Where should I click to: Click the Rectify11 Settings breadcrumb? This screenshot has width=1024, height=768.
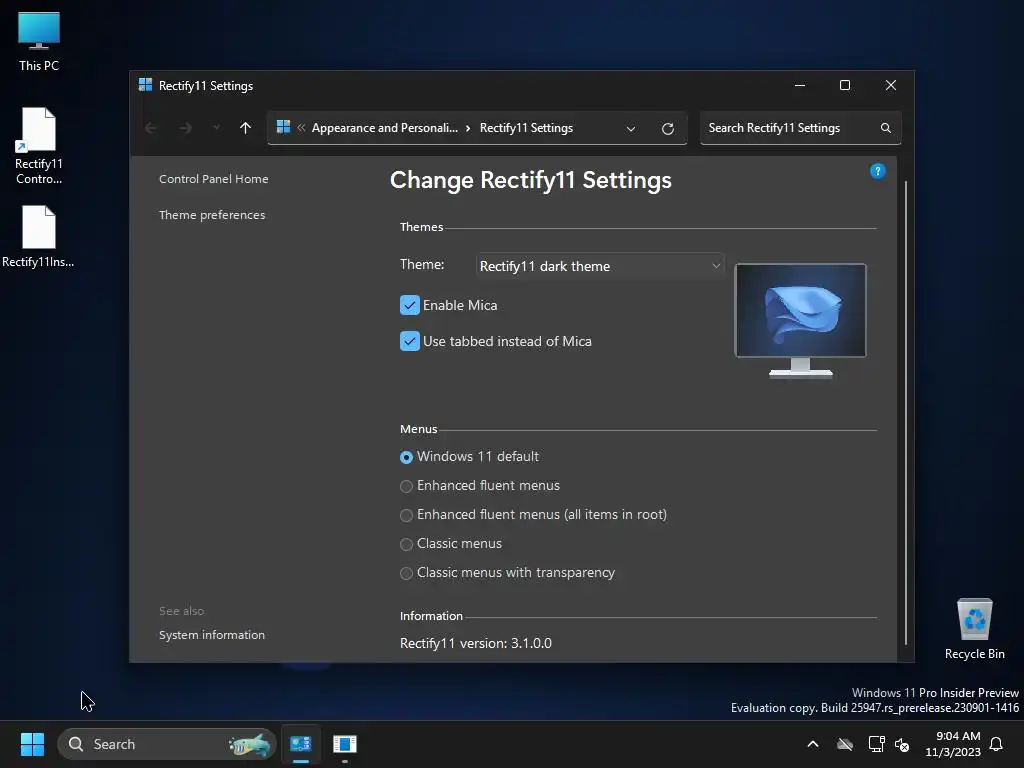click(x=526, y=128)
